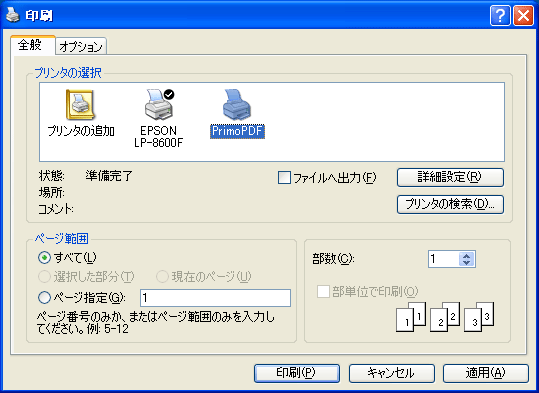539x393 pixels.
Task: Click the キャンセル button
Action: [x=392, y=373]
